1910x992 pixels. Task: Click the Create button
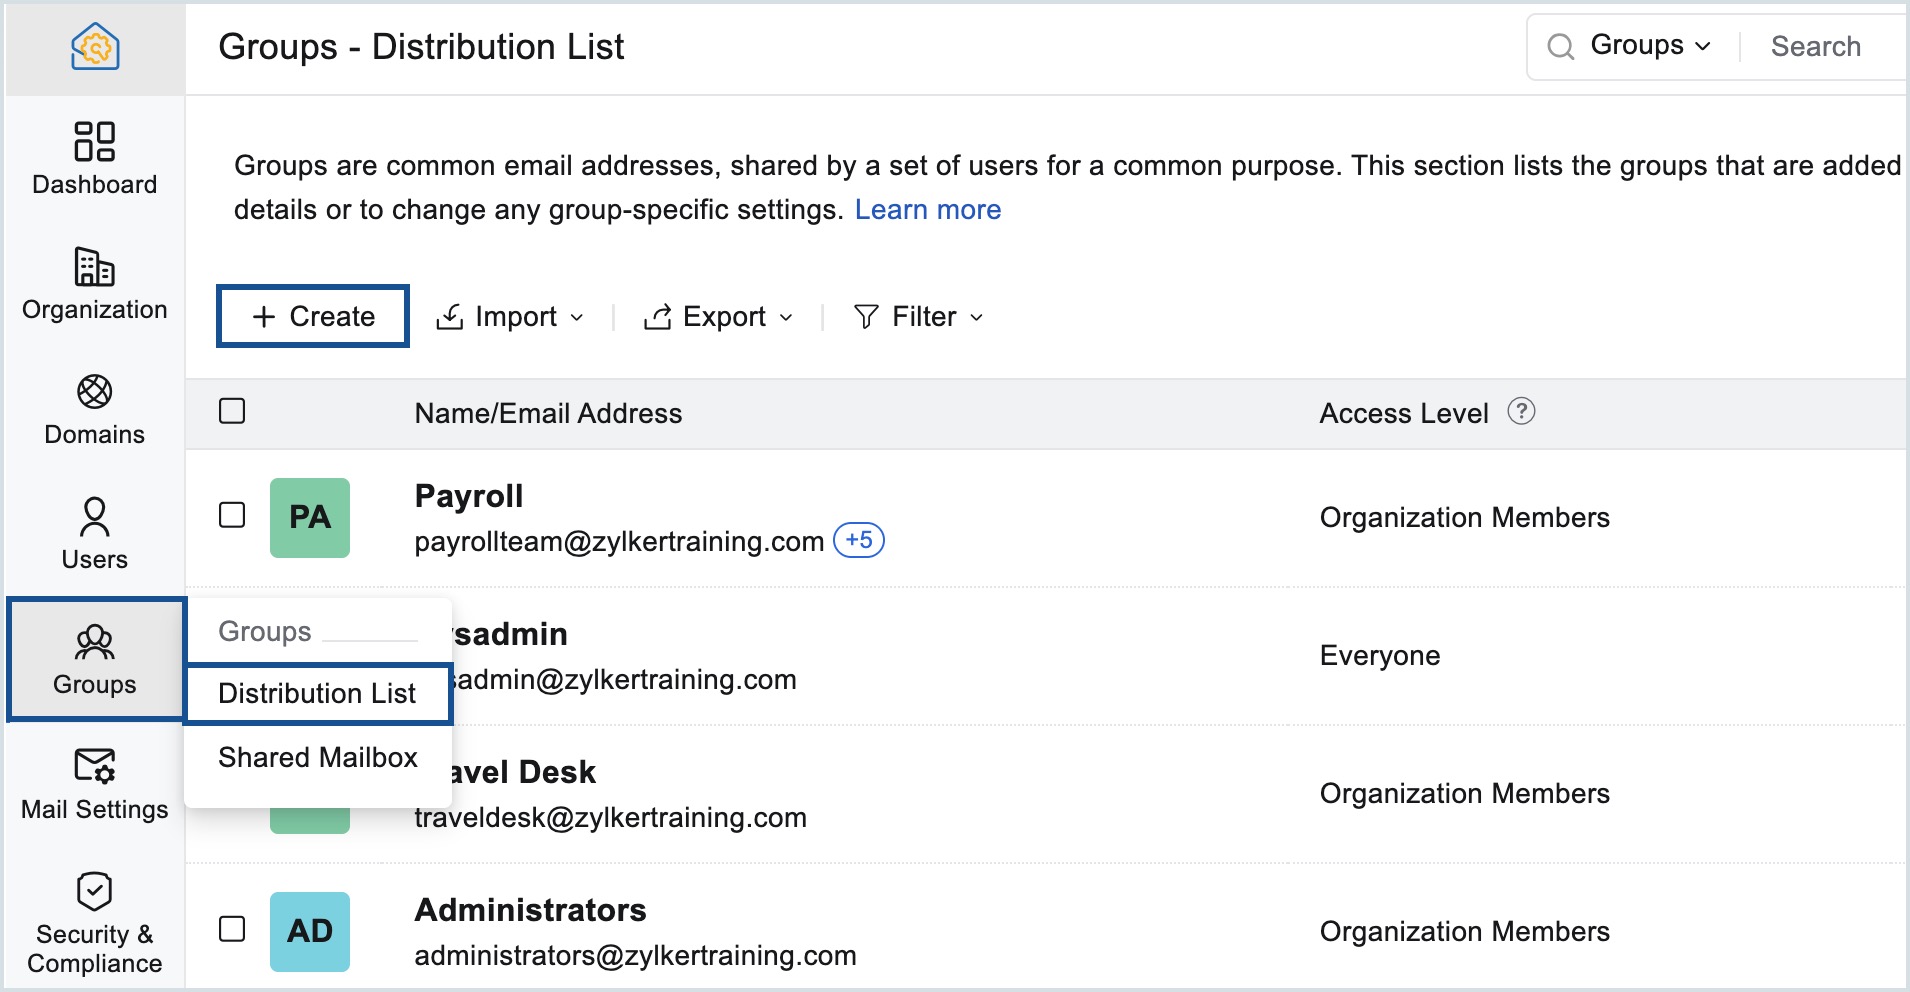(x=311, y=316)
